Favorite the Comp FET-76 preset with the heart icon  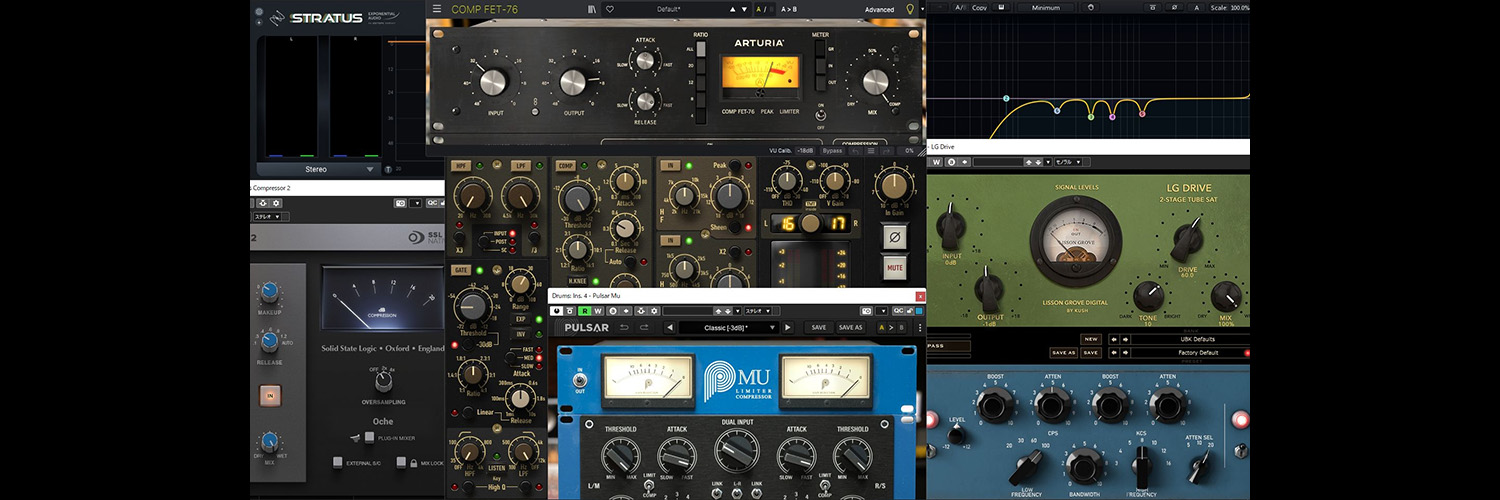[x=609, y=9]
